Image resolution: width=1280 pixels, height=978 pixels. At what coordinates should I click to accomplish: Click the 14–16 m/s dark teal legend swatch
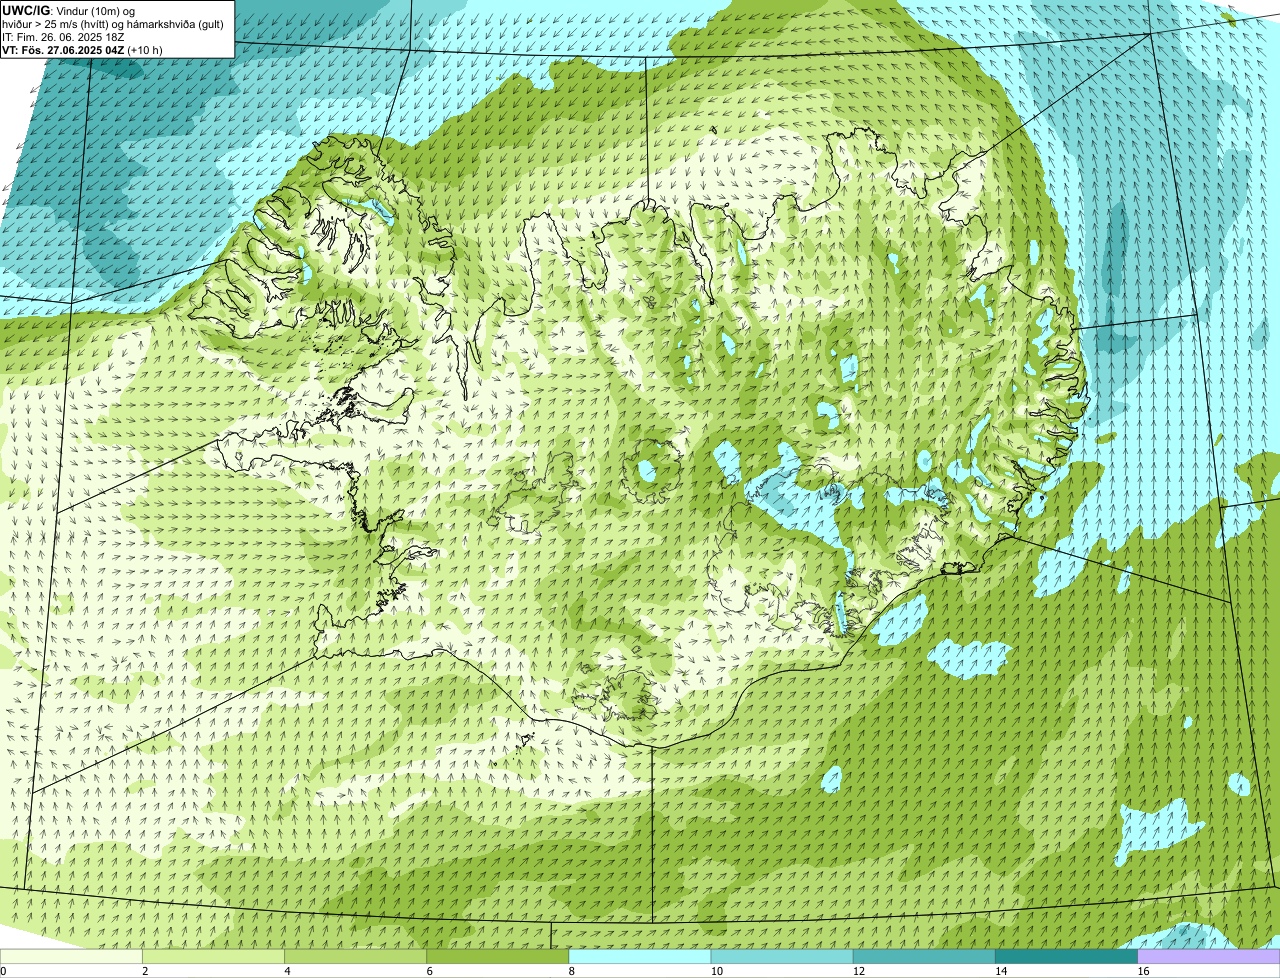click(x=1066, y=957)
